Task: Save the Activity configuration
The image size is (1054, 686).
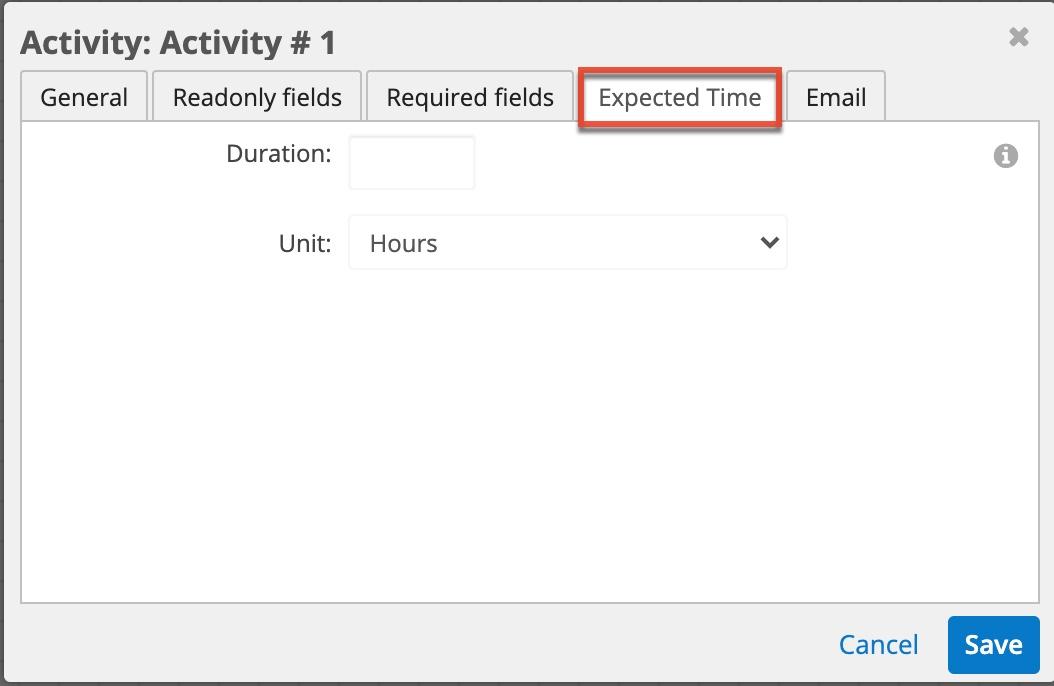Action: tap(993, 644)
